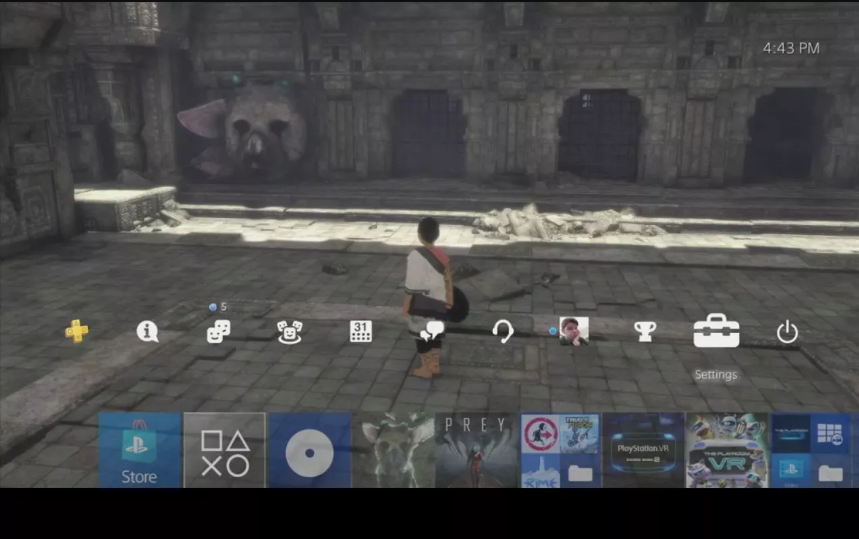Open the PlayStation Plus icon
This screenshot has height=539, width=859.
point(76,331)
